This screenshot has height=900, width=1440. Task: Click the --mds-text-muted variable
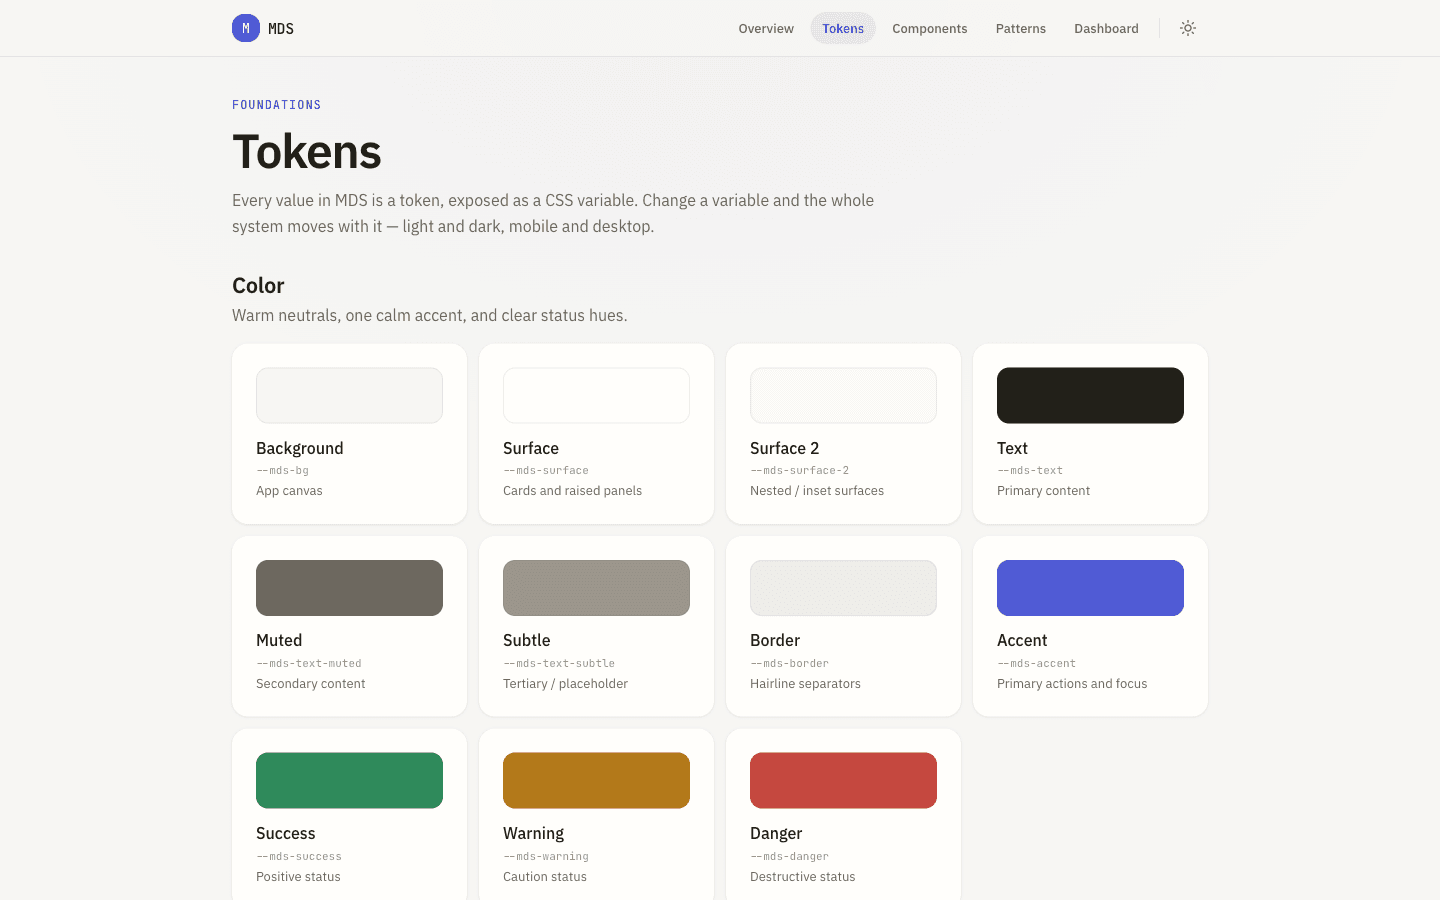pyautogui.click(x=309, y=663)
